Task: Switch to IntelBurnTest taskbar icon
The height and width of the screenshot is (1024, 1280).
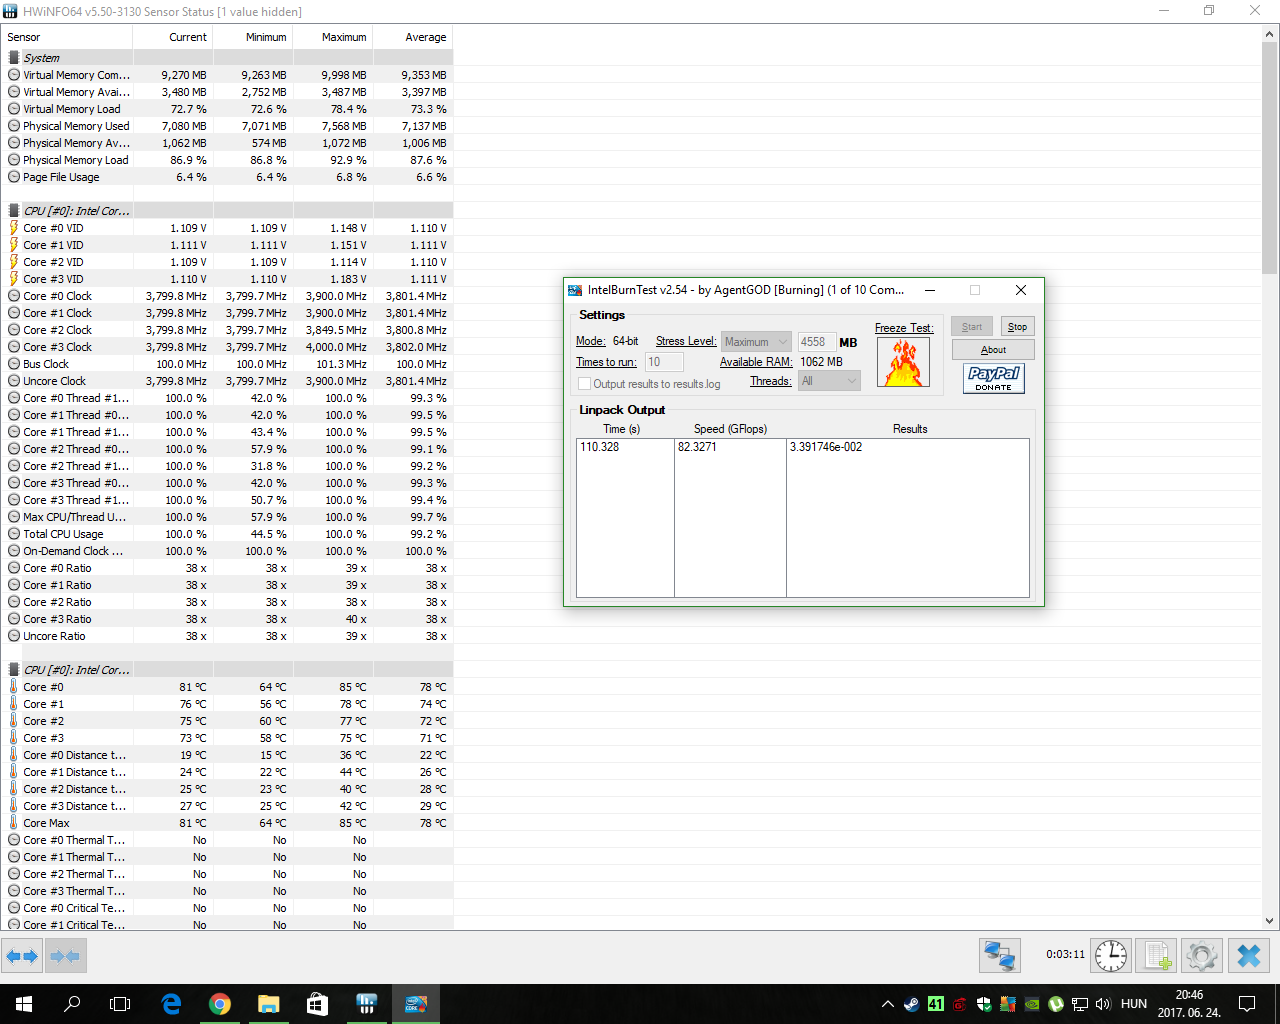Action: [x=415, y=1004]
